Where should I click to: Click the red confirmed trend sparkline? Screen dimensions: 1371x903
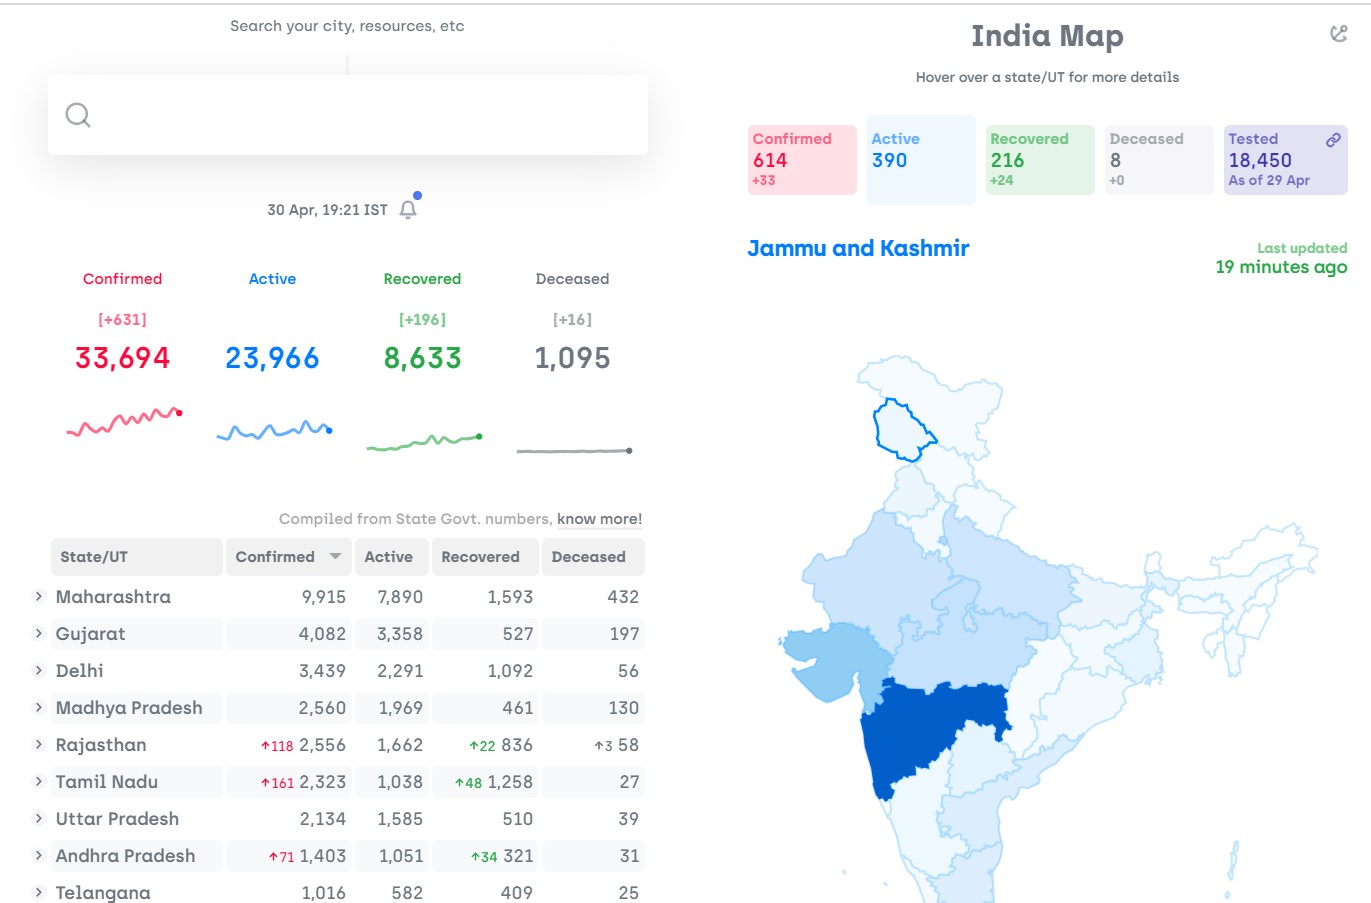click(124, 422)
